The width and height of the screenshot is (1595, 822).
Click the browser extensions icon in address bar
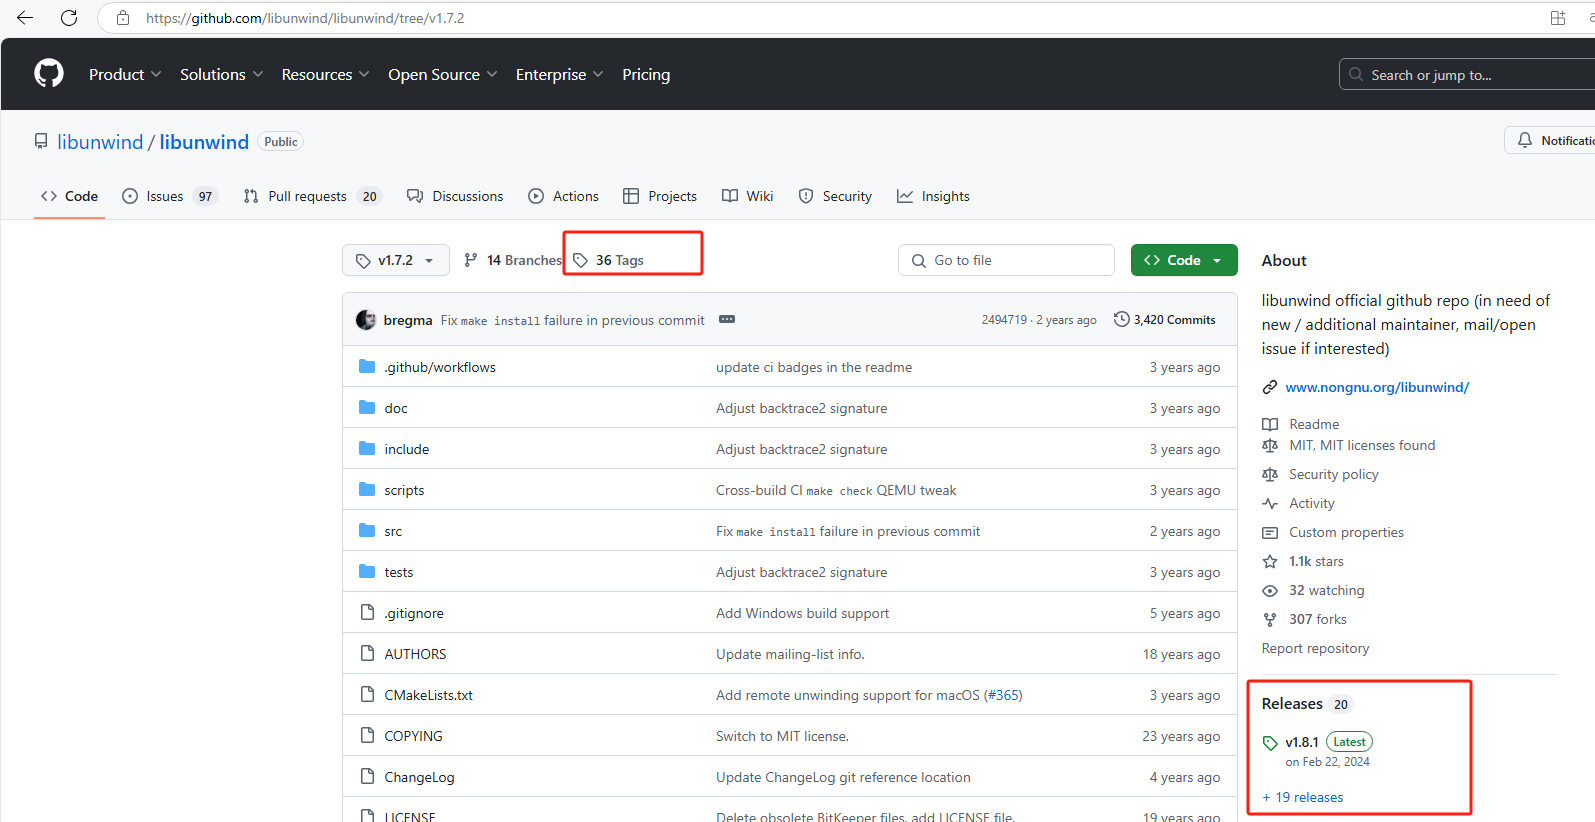coord(1558,18)
